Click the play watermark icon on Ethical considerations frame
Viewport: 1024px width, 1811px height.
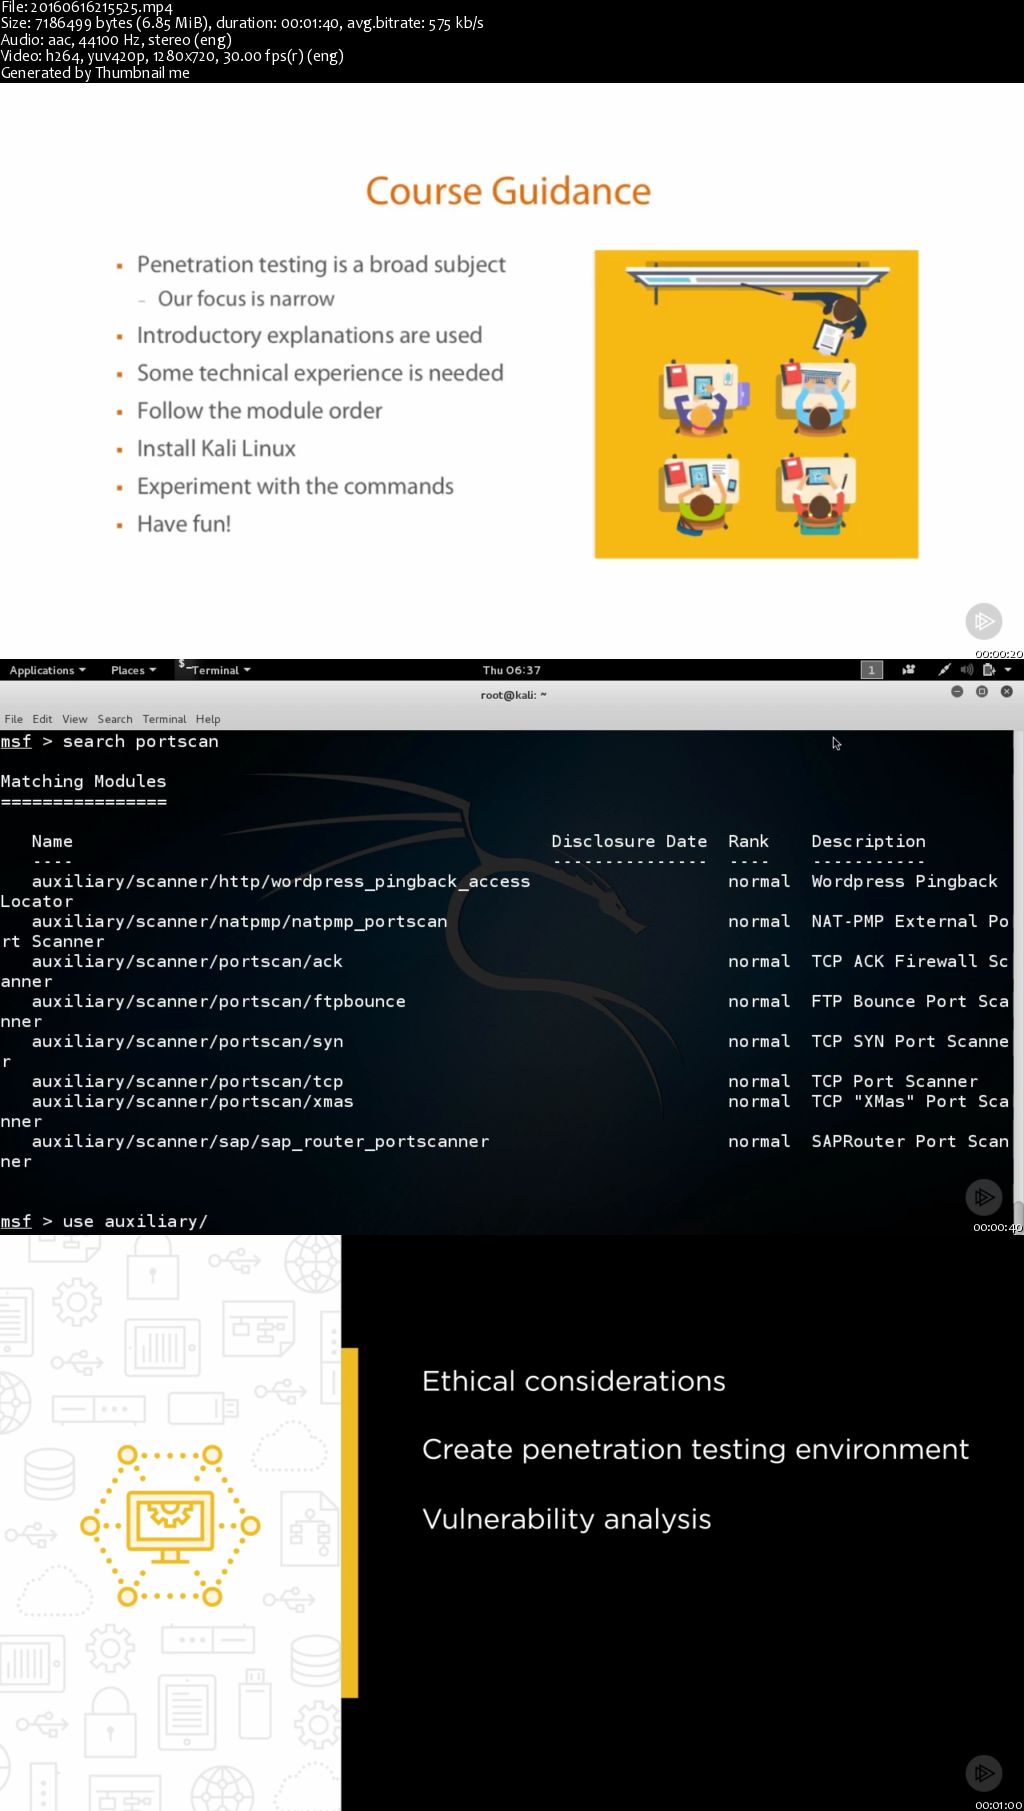[x=984, y=1773]
